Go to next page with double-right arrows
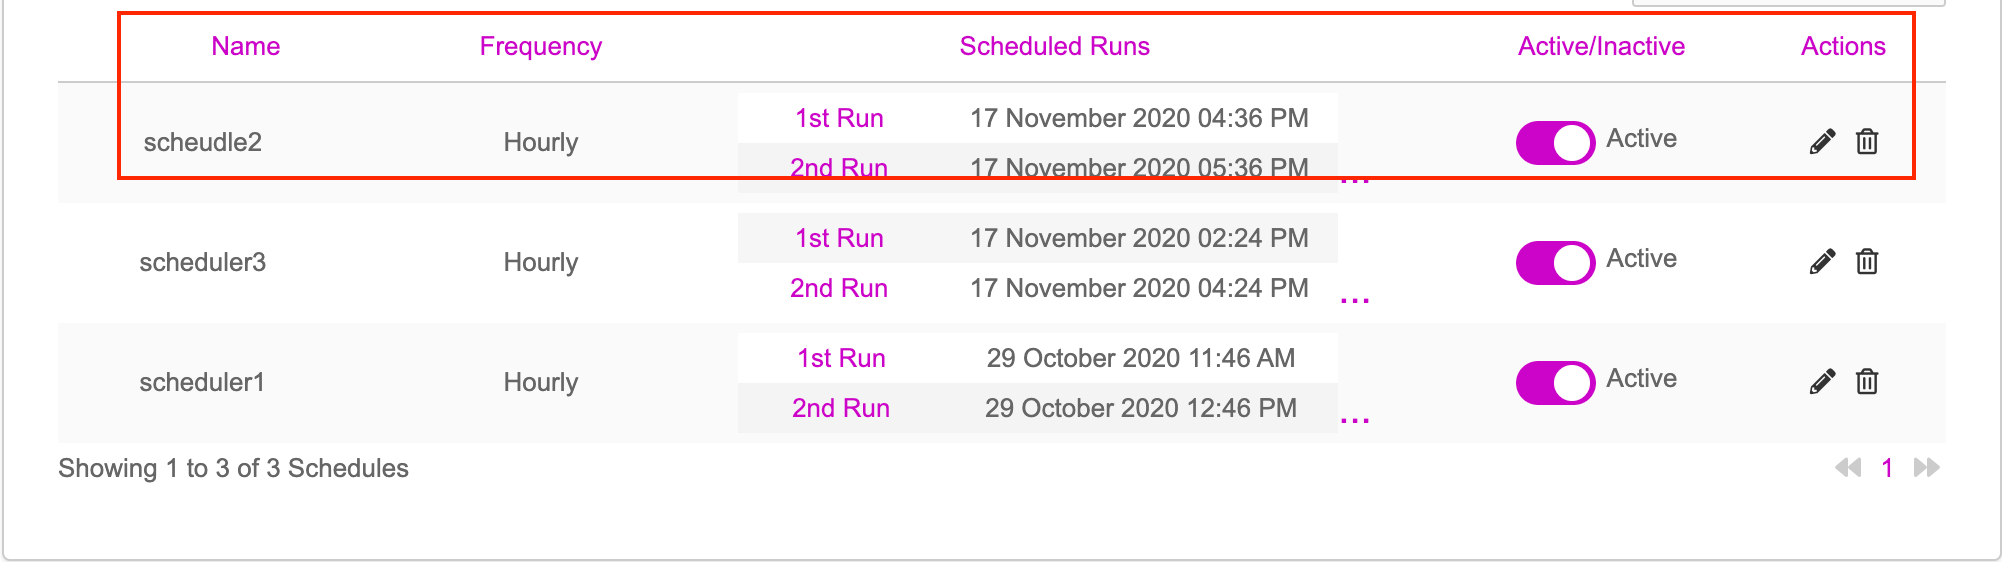Screen dimensions: 2002x562 click(1927, 468)
